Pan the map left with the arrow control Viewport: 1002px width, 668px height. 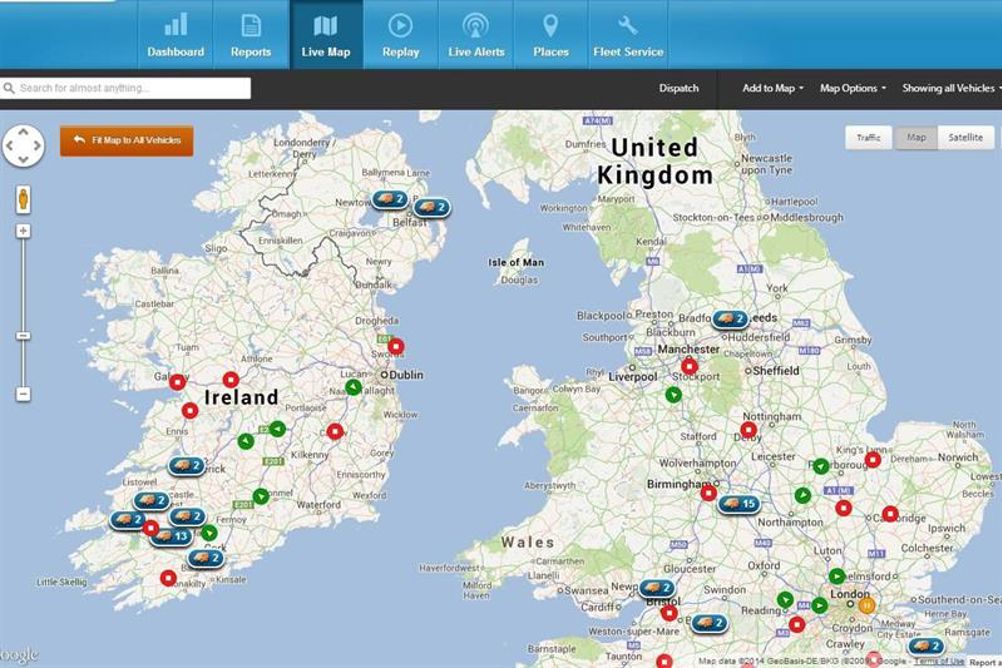click(x=10, y=146)
